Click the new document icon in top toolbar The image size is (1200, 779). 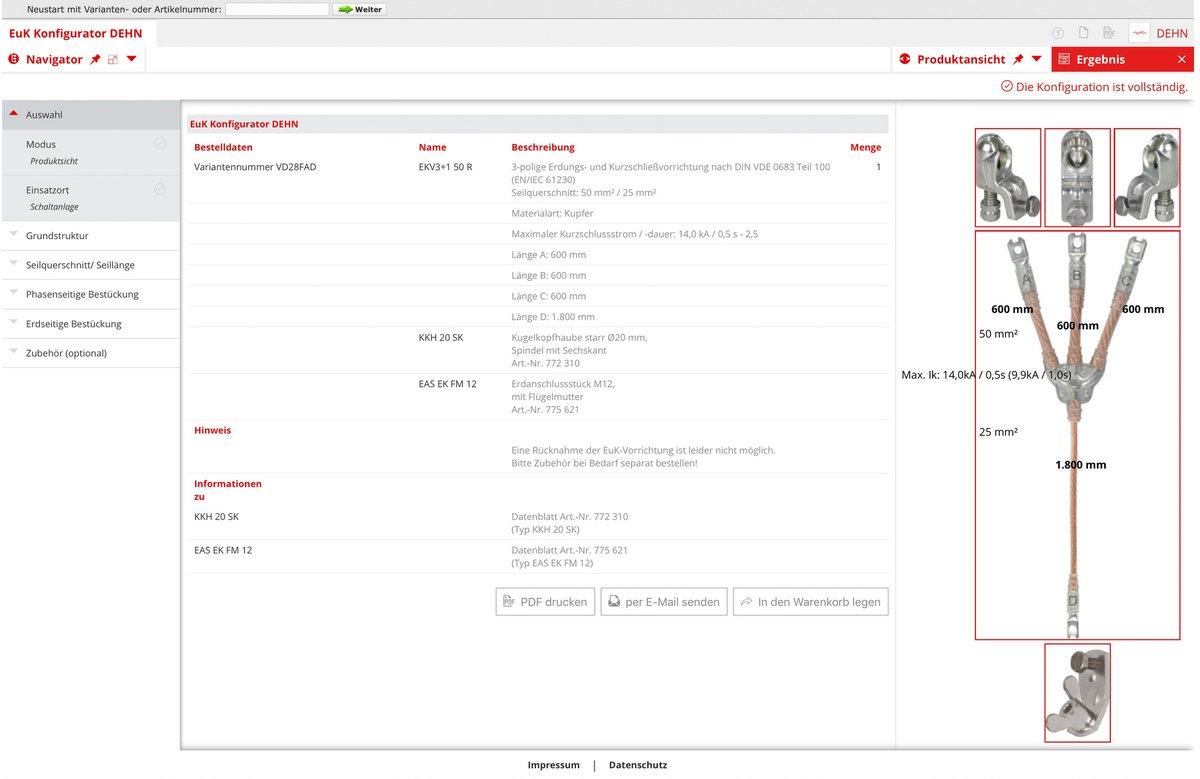1083,33
